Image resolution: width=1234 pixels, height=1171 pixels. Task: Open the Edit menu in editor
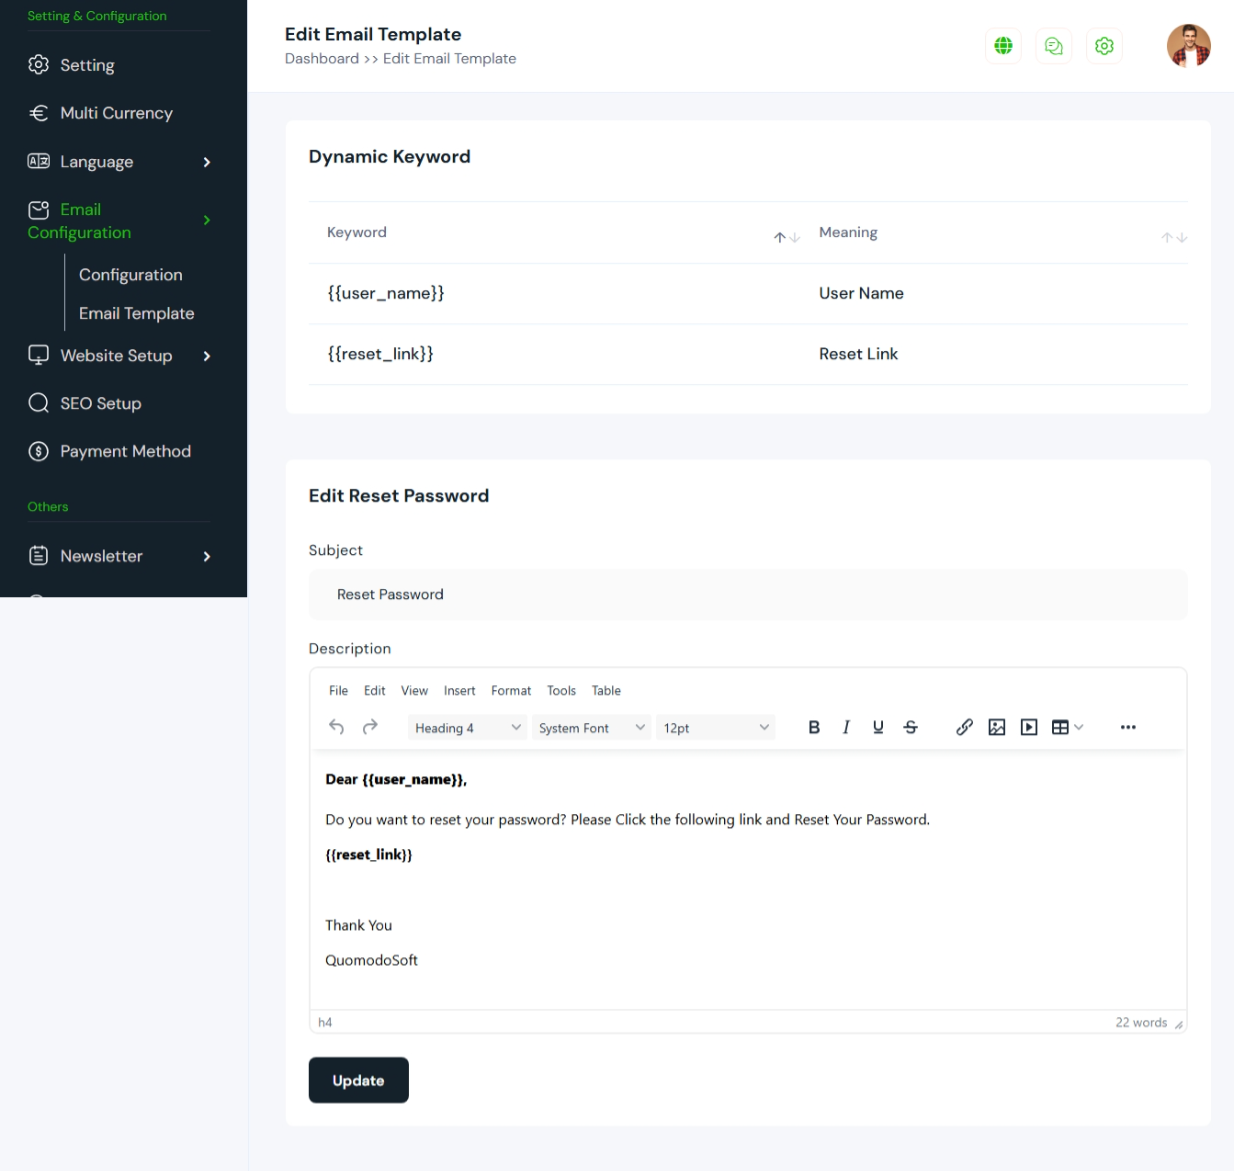(x=375, y=691)
